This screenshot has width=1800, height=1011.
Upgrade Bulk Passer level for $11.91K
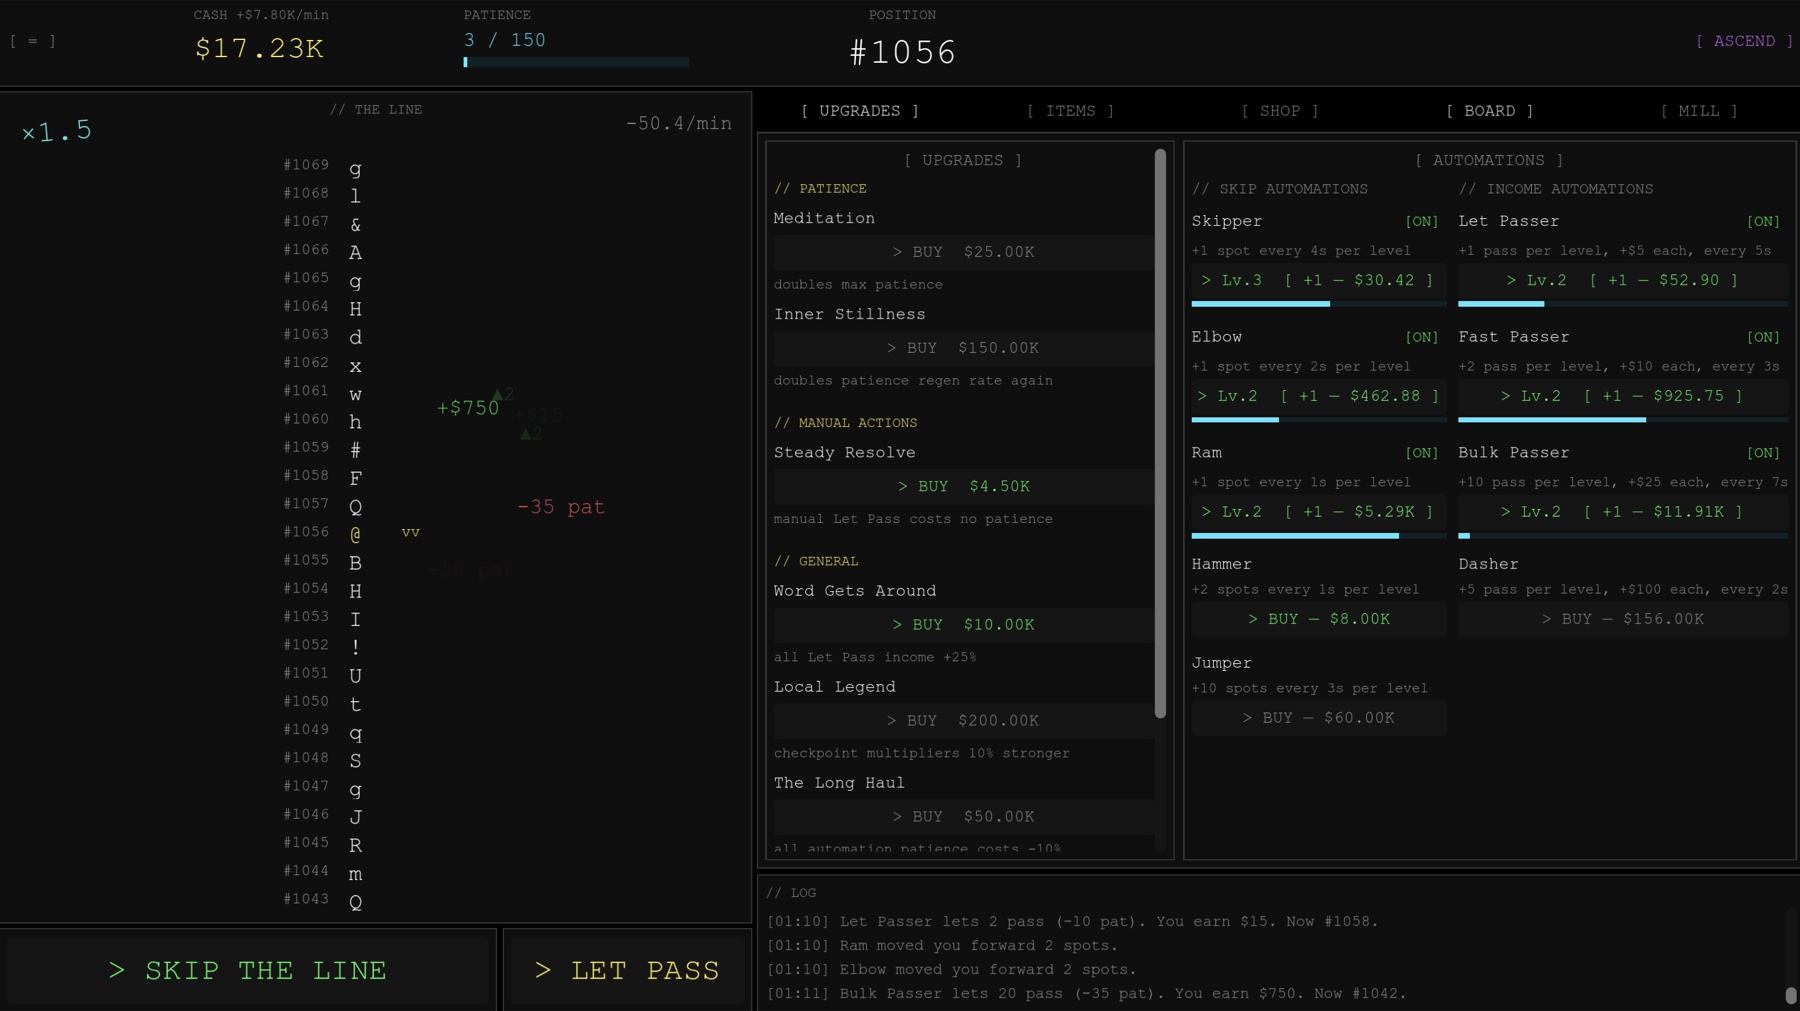(1622, 512)
